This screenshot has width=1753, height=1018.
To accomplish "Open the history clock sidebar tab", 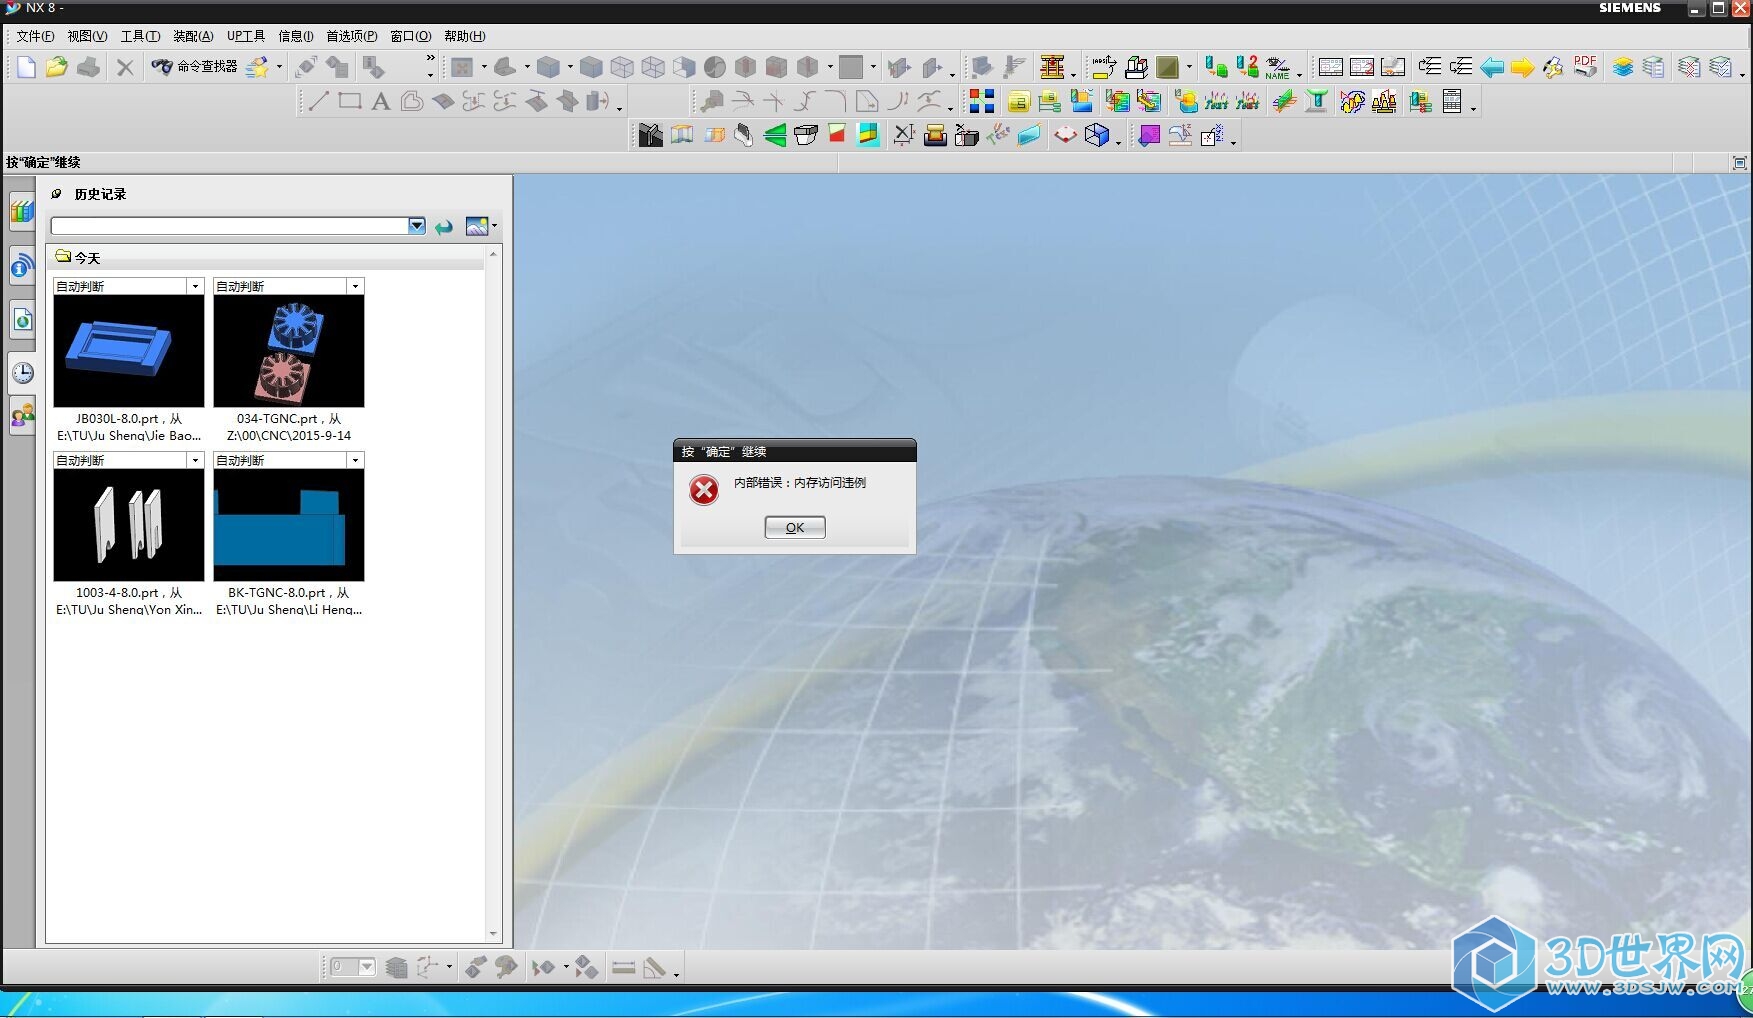I will (22, 373).
